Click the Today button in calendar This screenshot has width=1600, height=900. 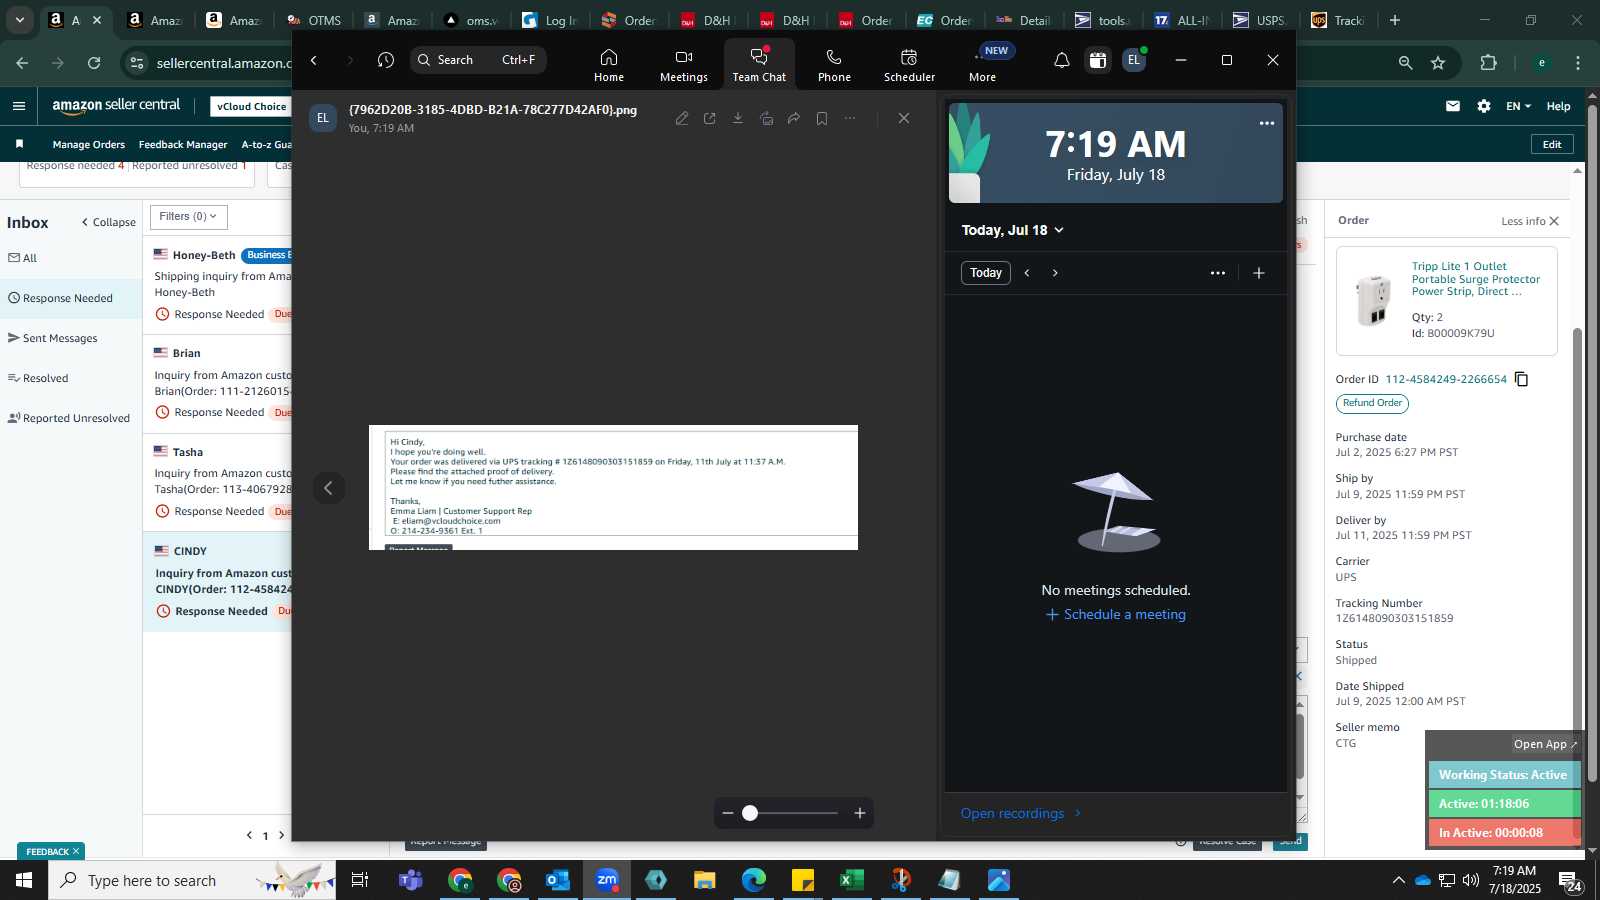pos(986,273)
